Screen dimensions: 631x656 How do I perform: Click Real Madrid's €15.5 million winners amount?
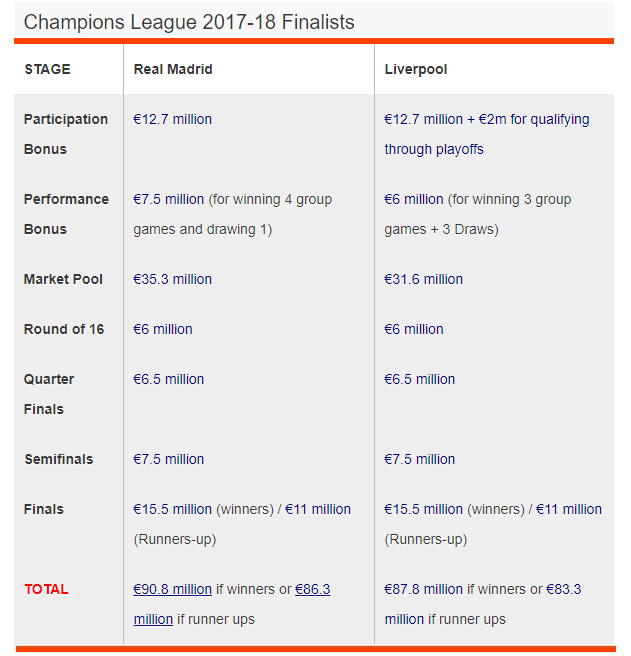tap(172, 509)
